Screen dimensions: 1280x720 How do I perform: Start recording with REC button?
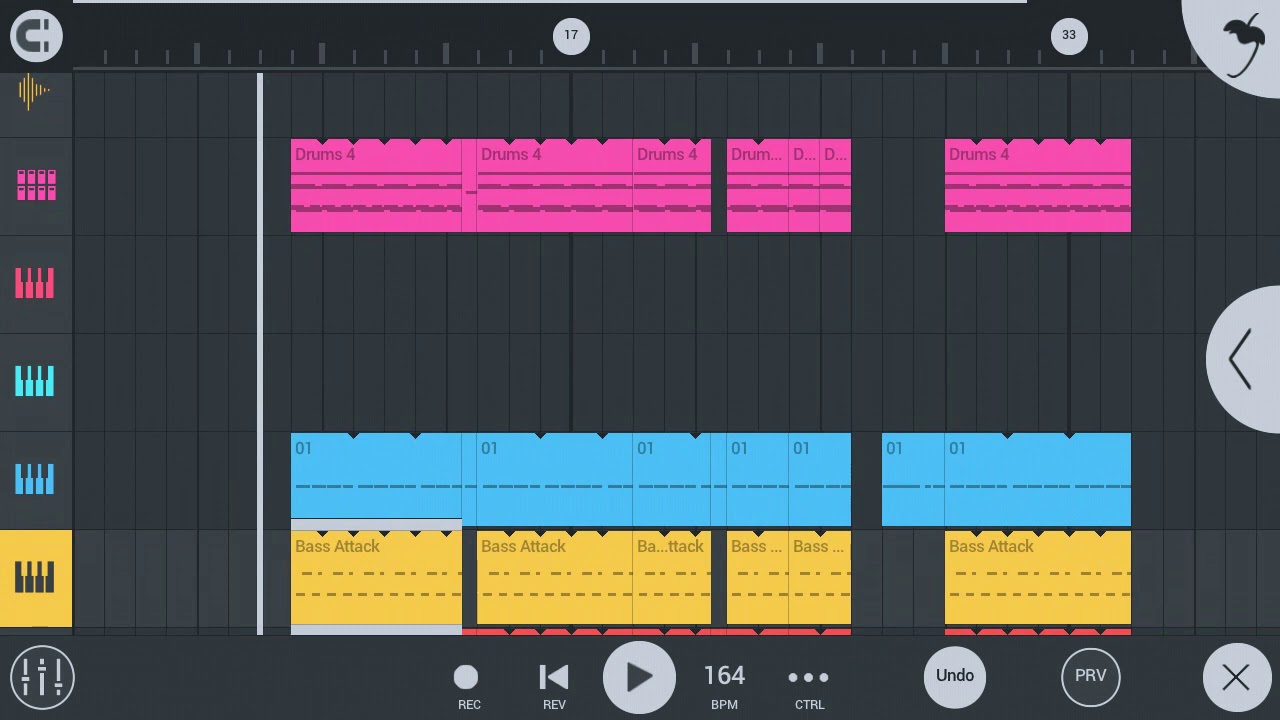pyautogui.click(x=468, y=686)
